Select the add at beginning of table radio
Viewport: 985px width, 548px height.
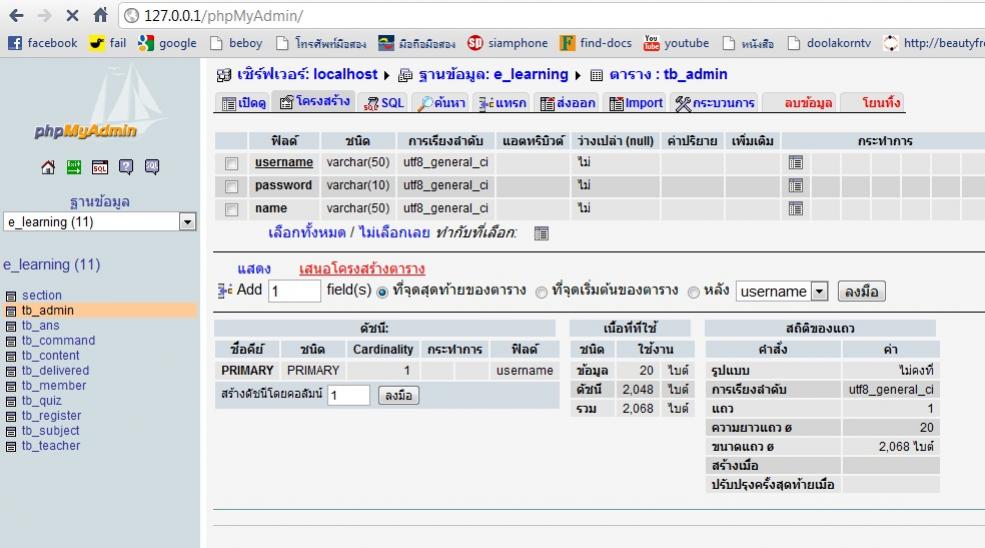pos(541,292)
